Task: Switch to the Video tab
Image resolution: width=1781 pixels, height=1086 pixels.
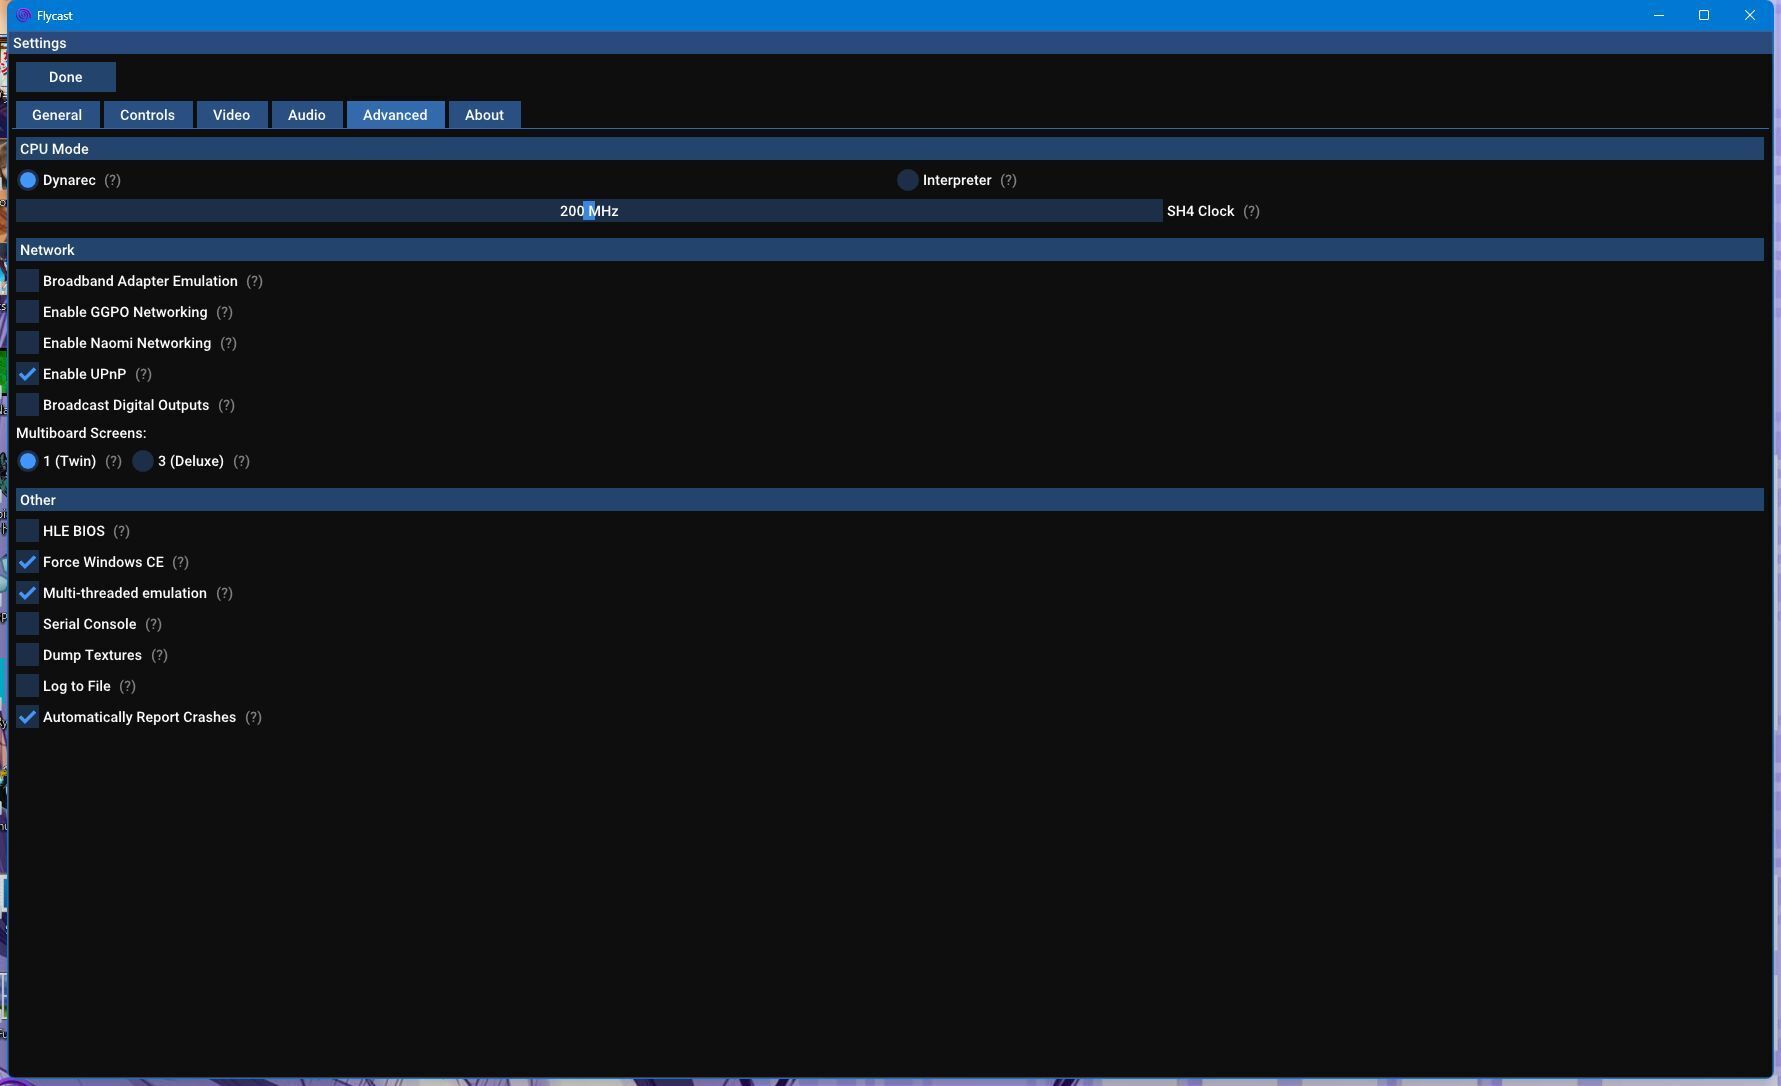Action: 231,116
